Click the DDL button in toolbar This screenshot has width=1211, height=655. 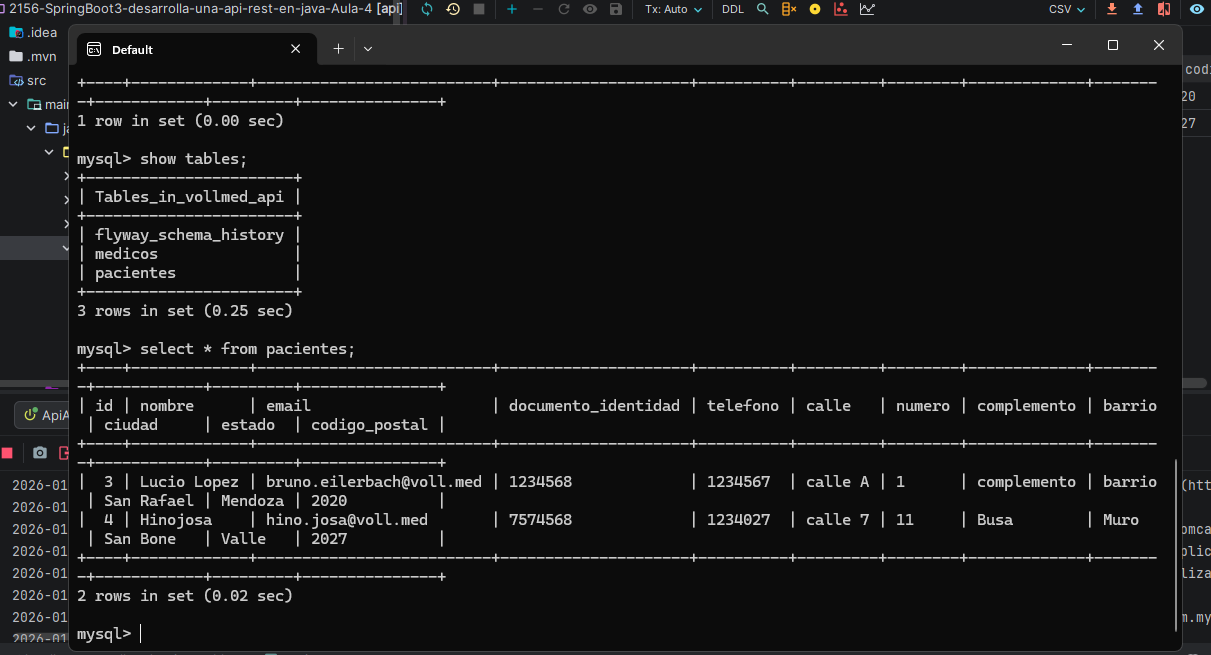click(732, 9)
